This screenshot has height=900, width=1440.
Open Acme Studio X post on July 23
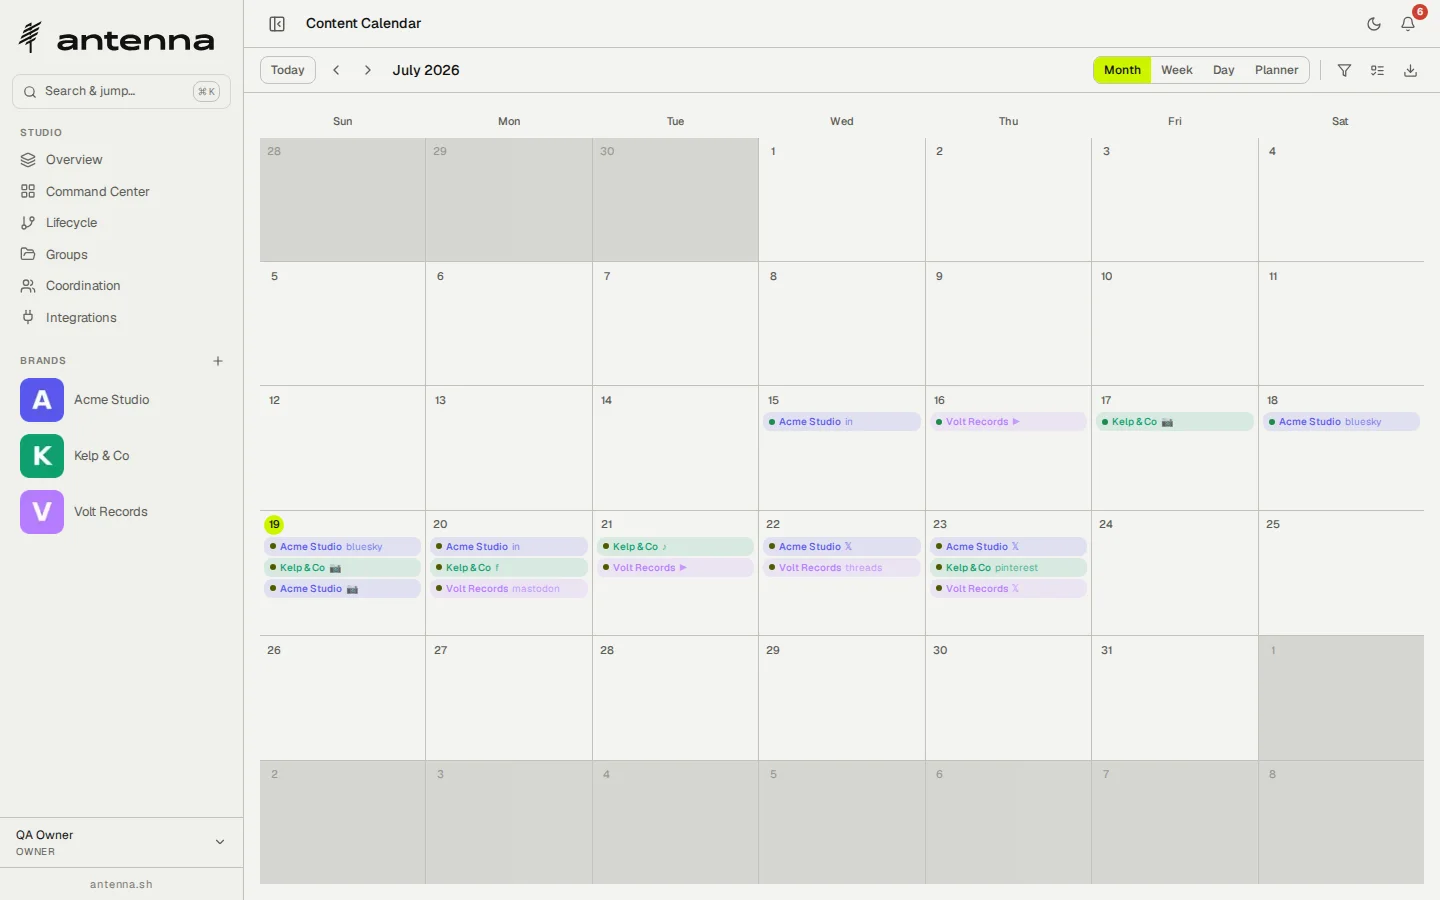point(1008,547)
